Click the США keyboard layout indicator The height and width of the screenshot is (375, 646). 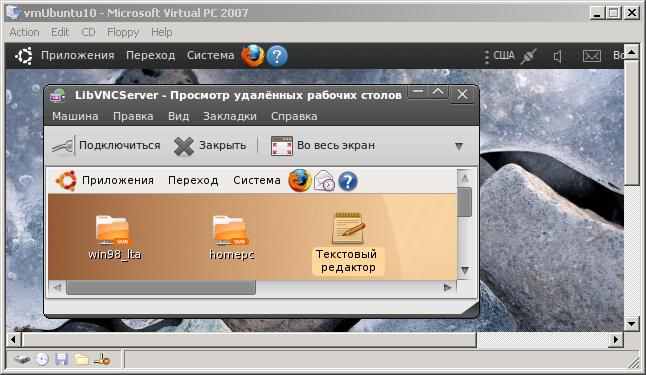pos(503,55)
